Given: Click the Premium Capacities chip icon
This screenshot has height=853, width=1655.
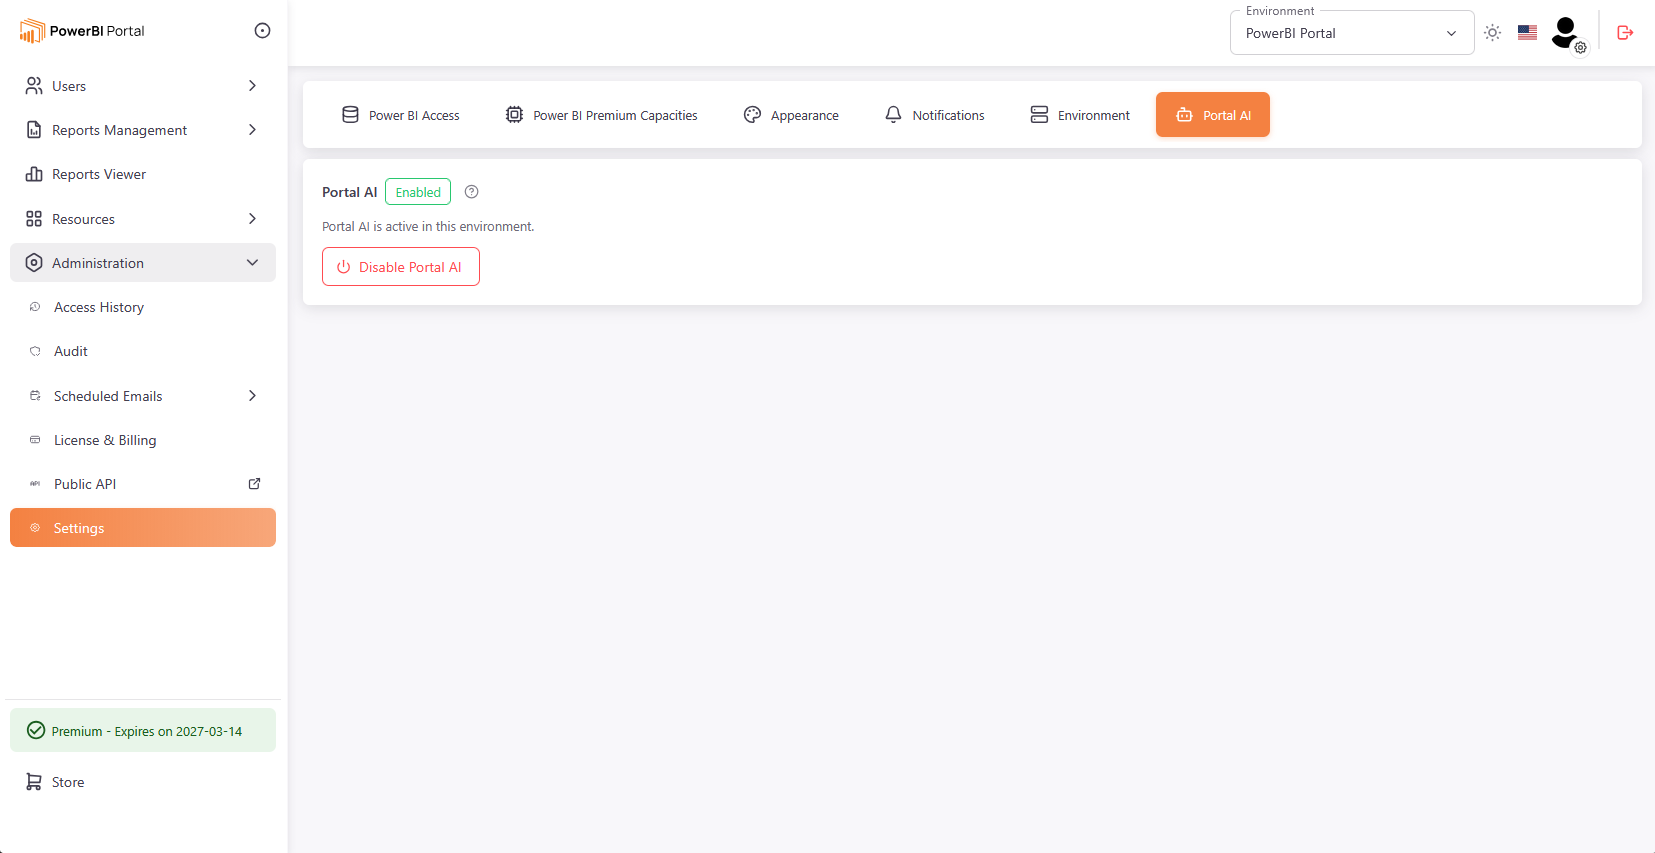Looking at the screenshot, I should (514, 115).
